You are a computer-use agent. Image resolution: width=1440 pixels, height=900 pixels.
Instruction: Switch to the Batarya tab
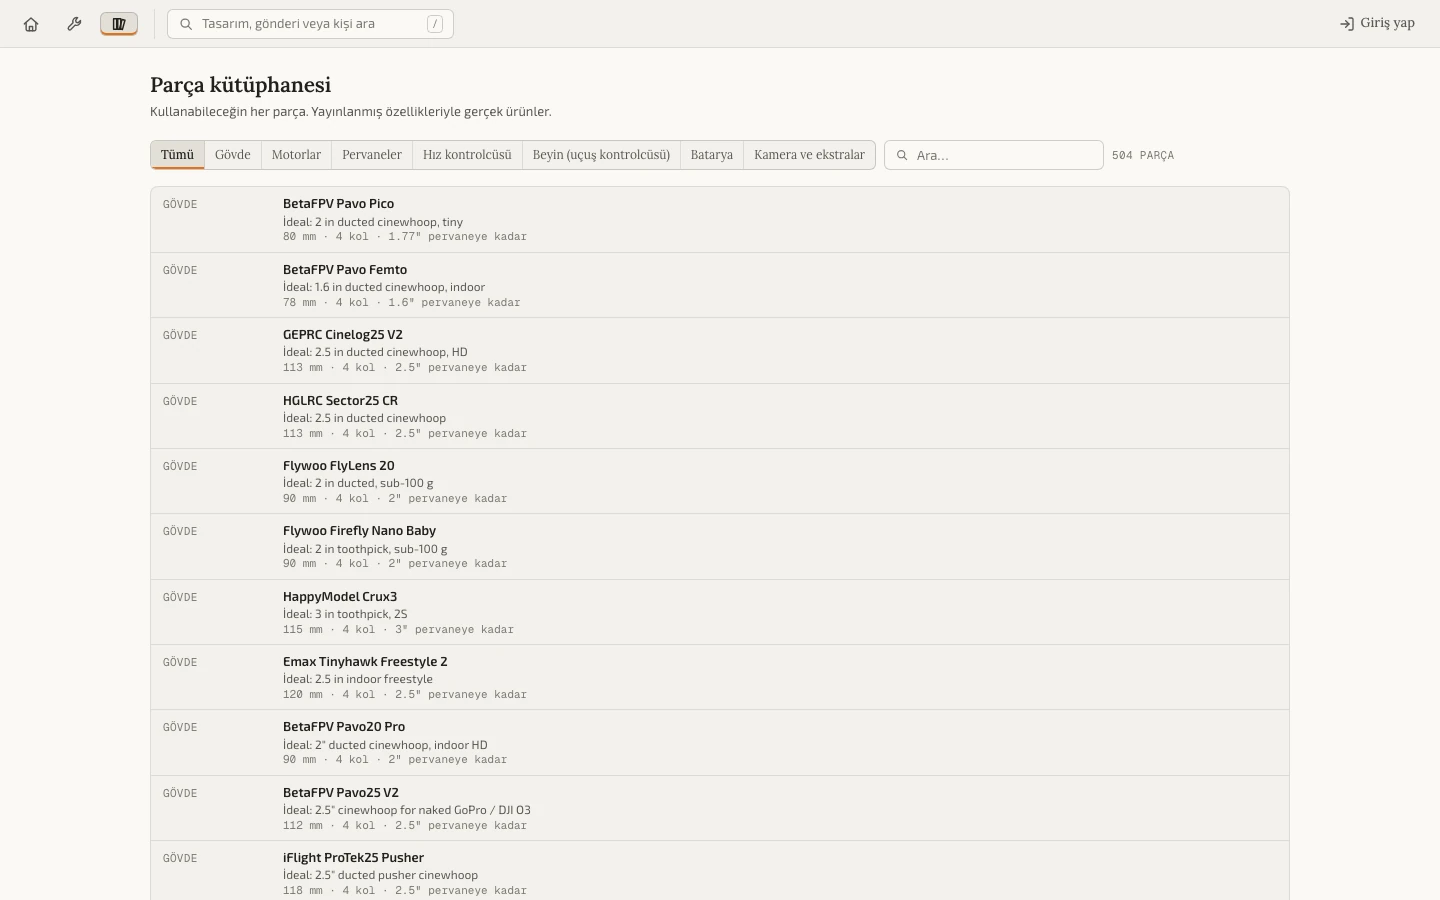pos(712,155)
